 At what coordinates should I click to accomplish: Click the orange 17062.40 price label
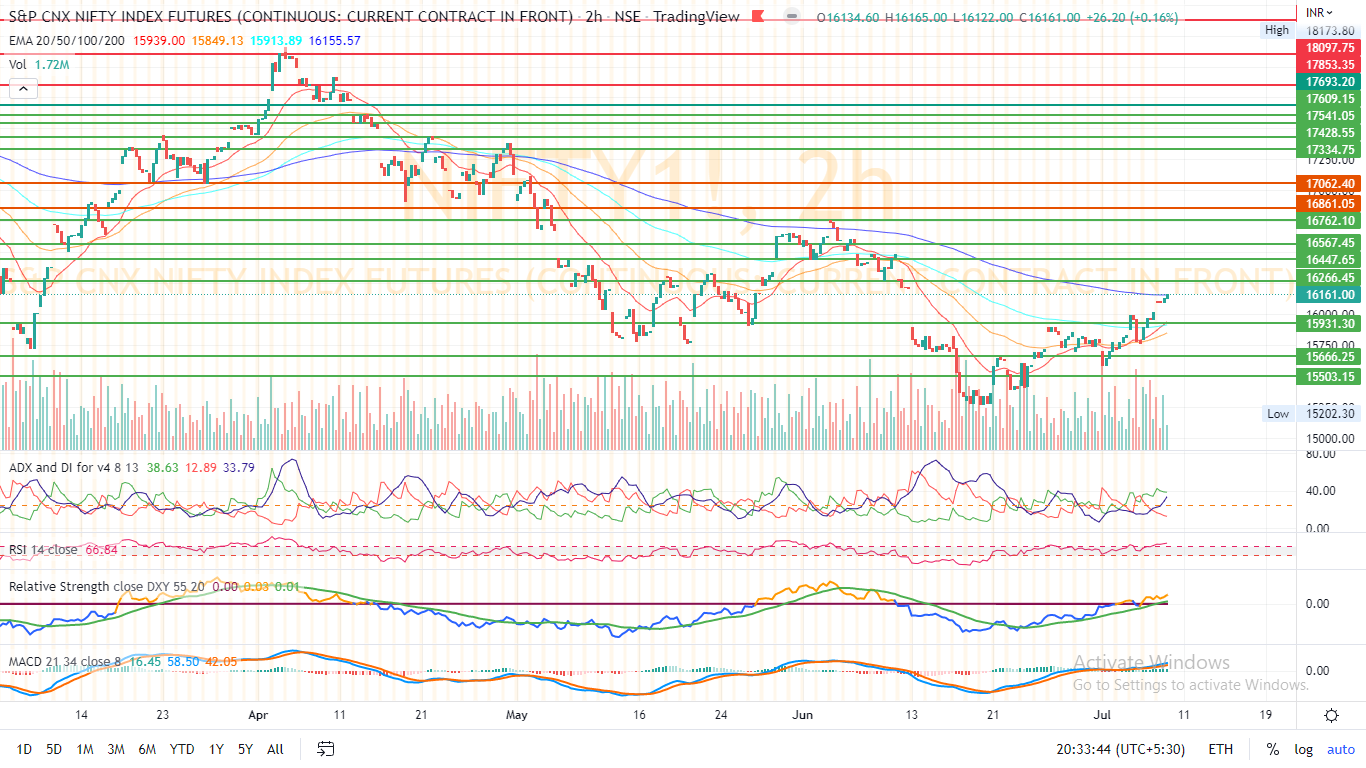tap(1330, 184)
